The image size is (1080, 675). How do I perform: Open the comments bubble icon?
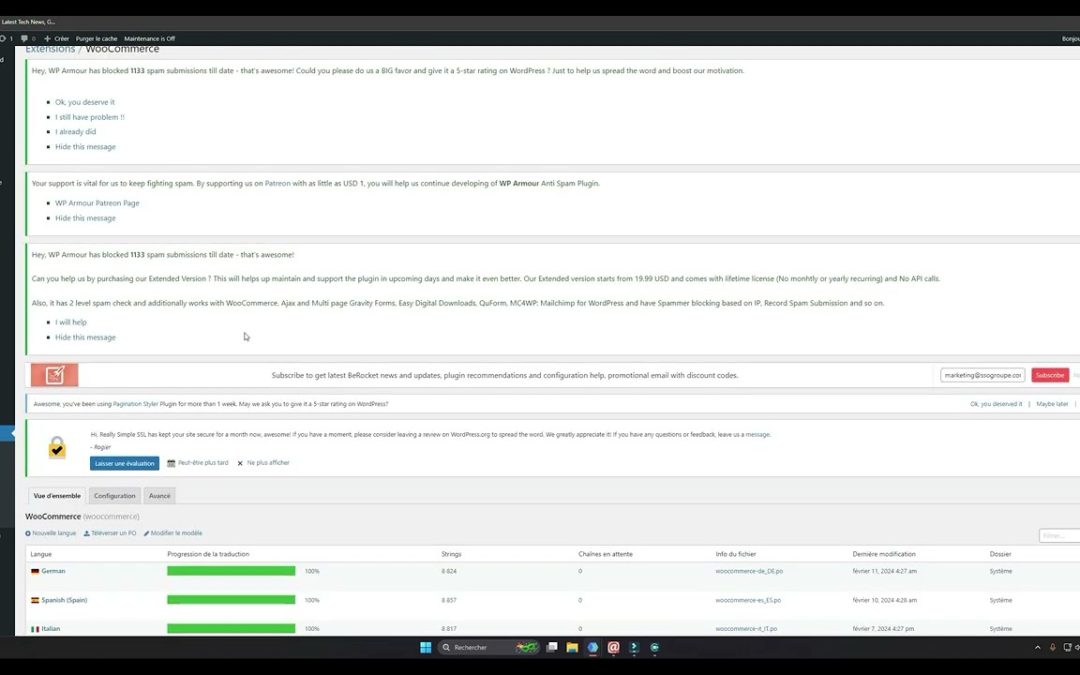[x=25, y=39]
